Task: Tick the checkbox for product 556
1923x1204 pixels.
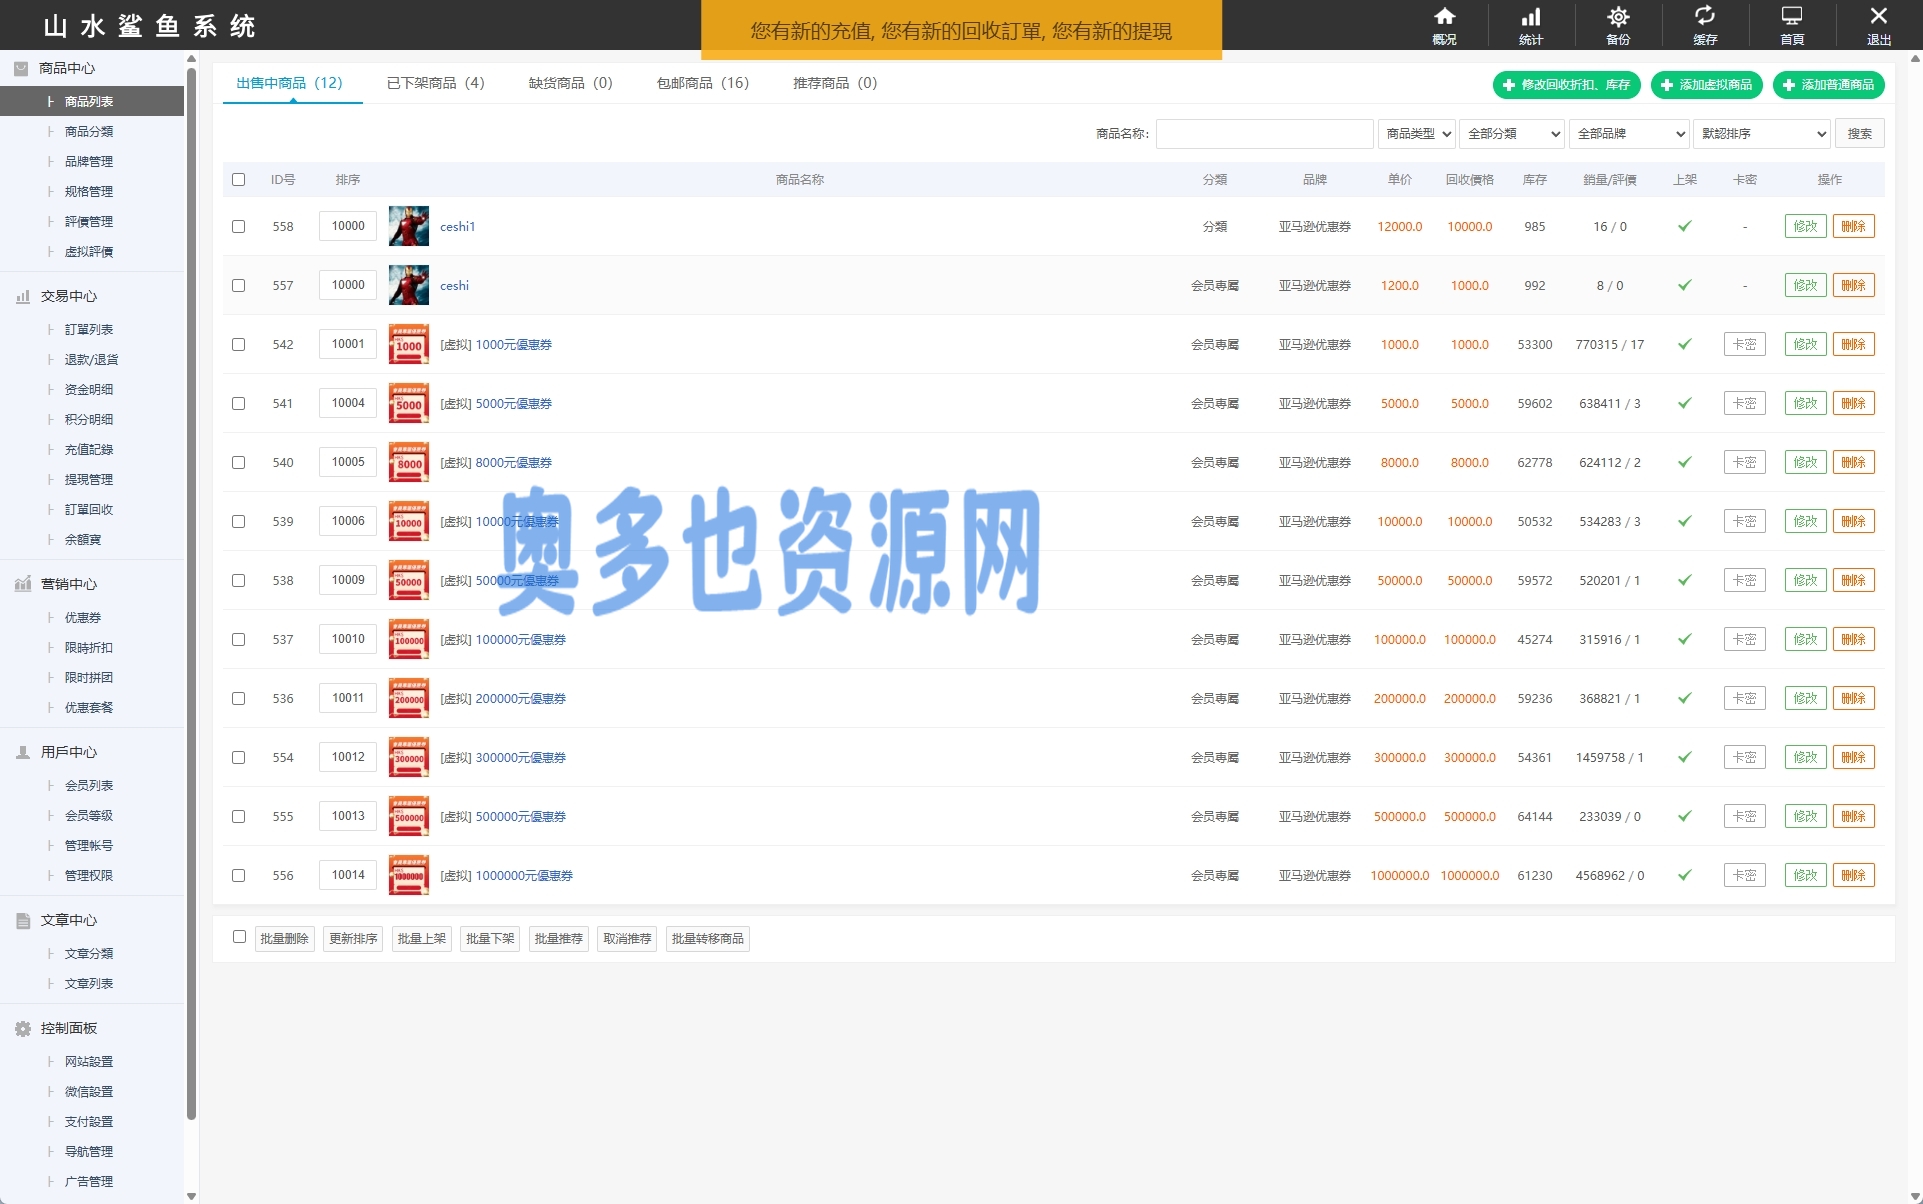Action: click(x=238, y=875)
